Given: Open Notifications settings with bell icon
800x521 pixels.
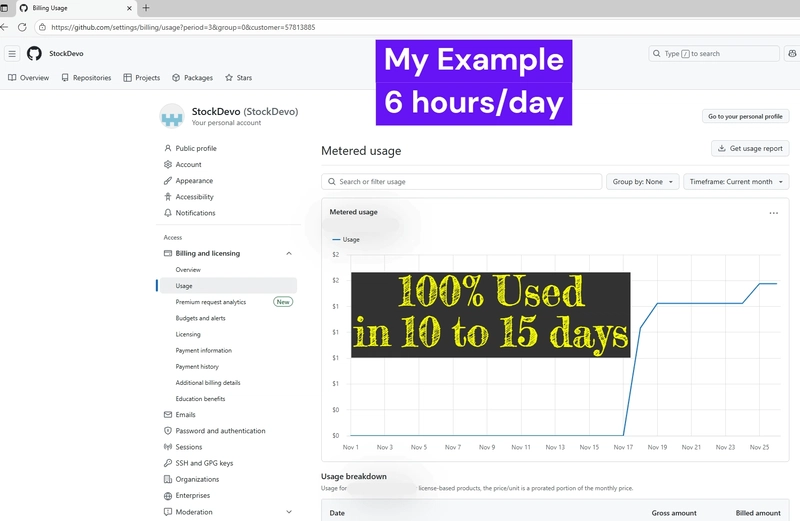Looking at the screenshot, I should 195,213.
